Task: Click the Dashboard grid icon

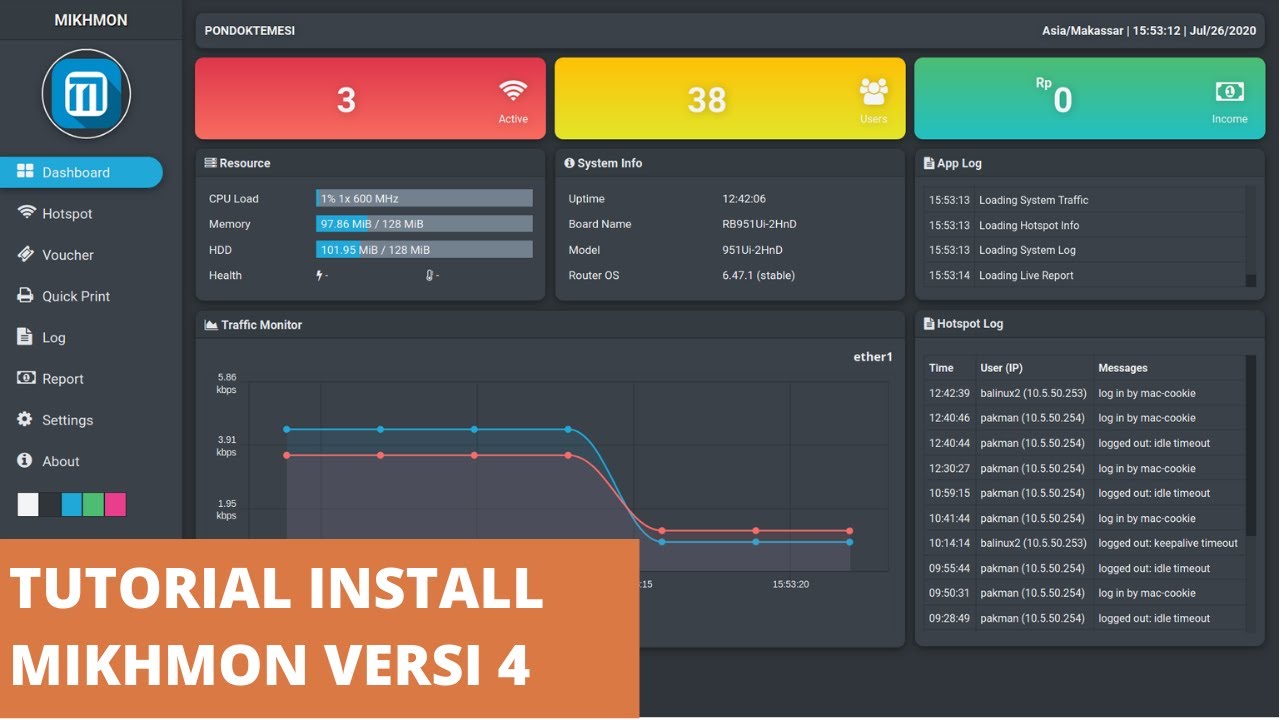Action: tap(25, 172)
